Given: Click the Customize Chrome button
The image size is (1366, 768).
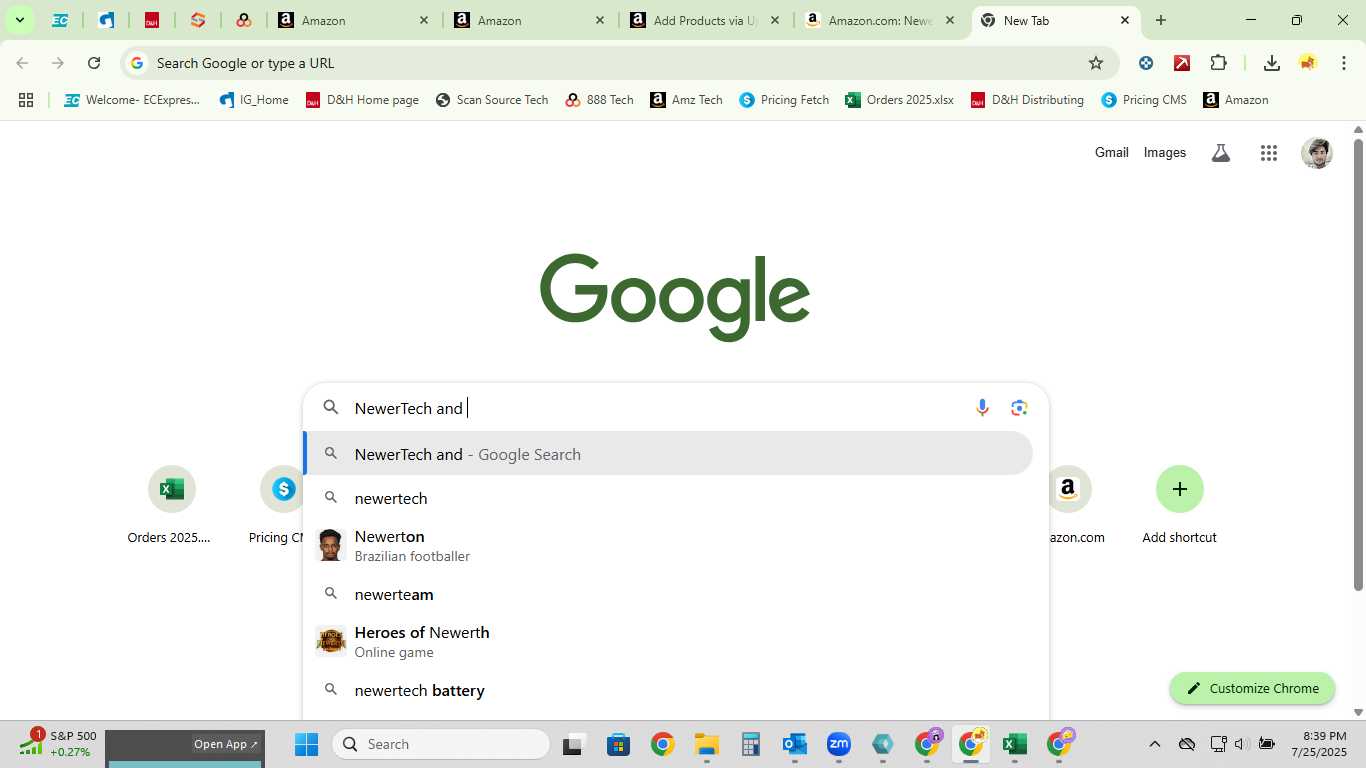Looking at the screenshot, I should (1252, 688).
